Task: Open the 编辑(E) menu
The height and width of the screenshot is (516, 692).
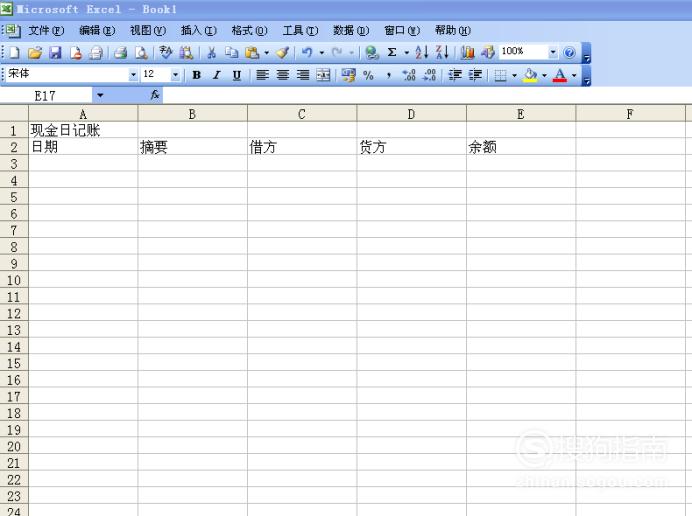Action: [97, 30]
